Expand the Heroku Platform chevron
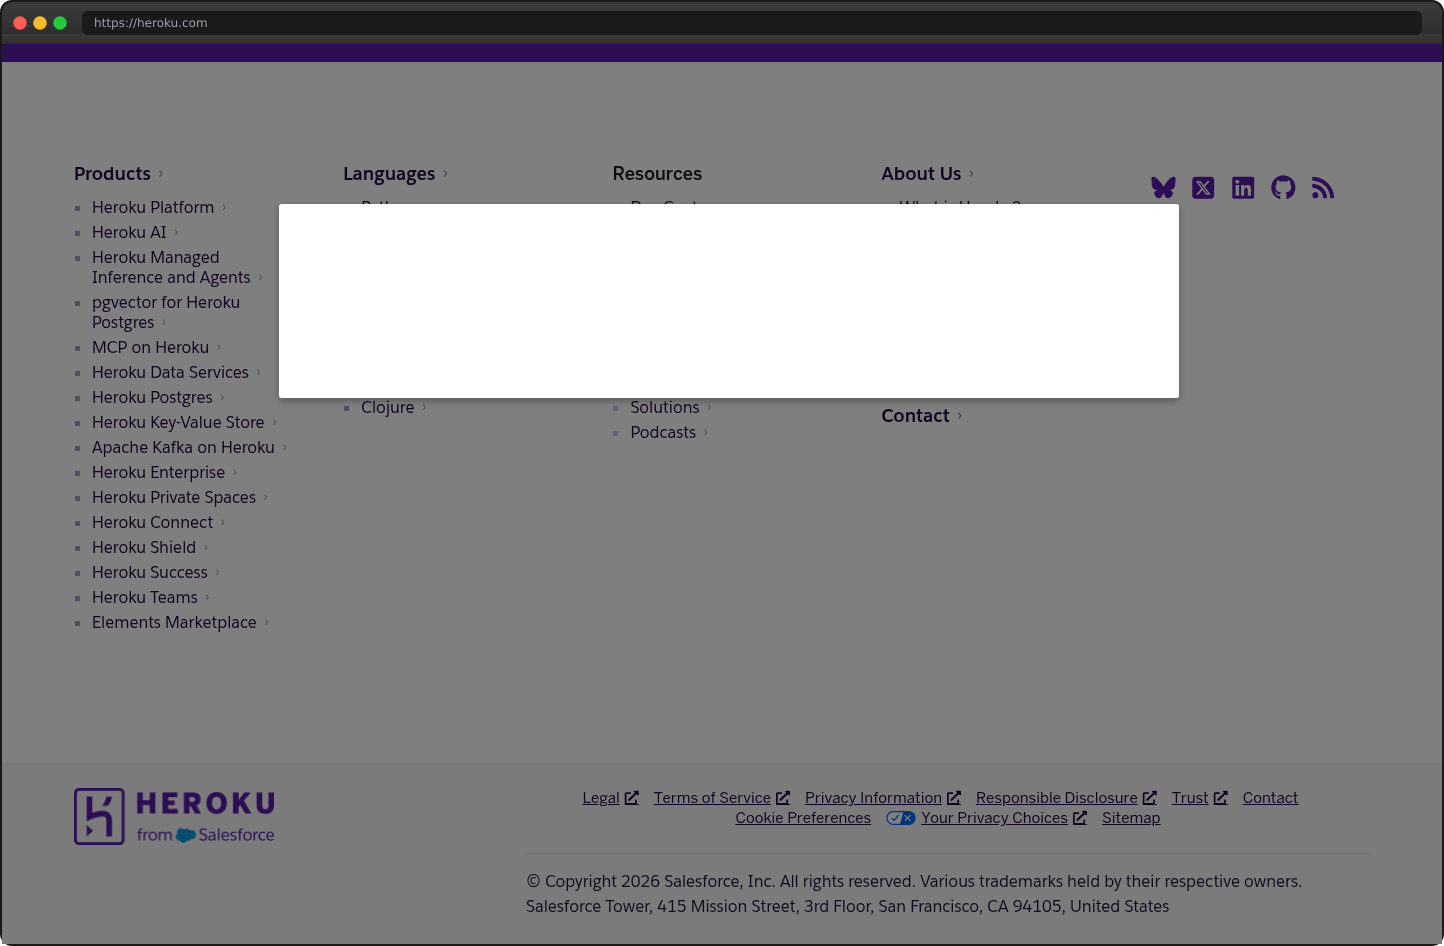 pyautogui.click(x=224, y=207)
